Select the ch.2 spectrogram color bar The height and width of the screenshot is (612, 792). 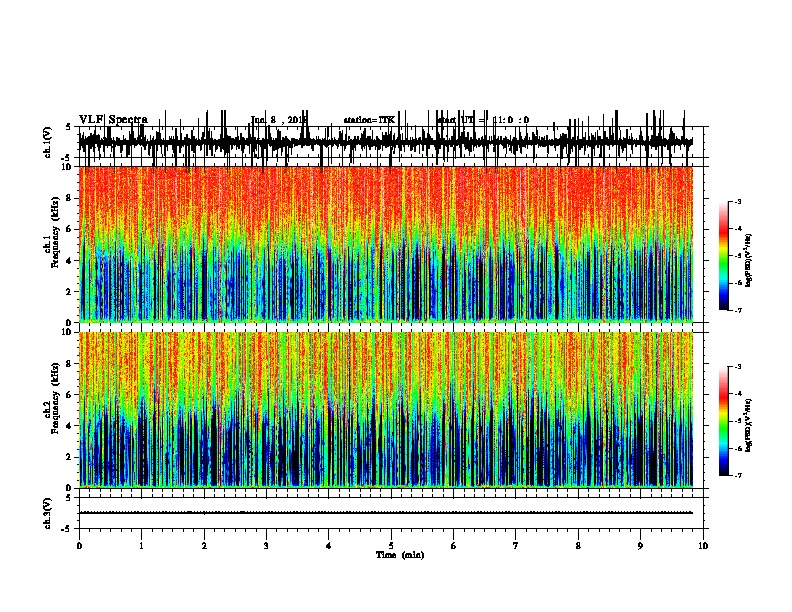(x=724, y=421)
